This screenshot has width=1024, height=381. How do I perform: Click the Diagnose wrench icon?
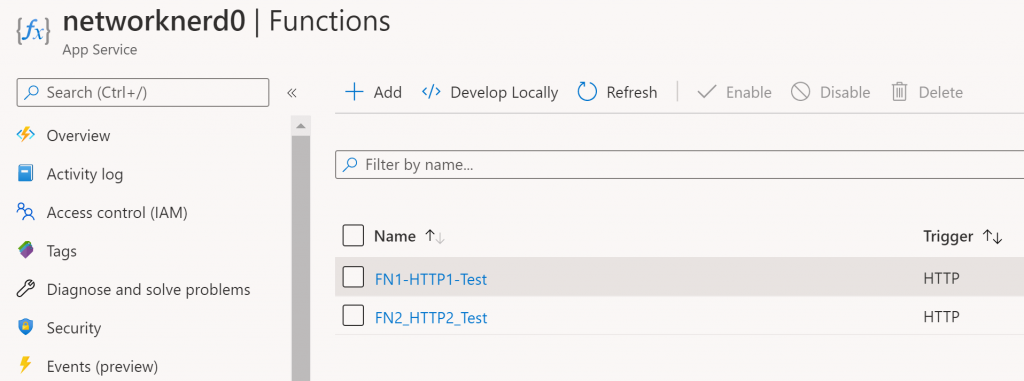click(x=25, y=289)
